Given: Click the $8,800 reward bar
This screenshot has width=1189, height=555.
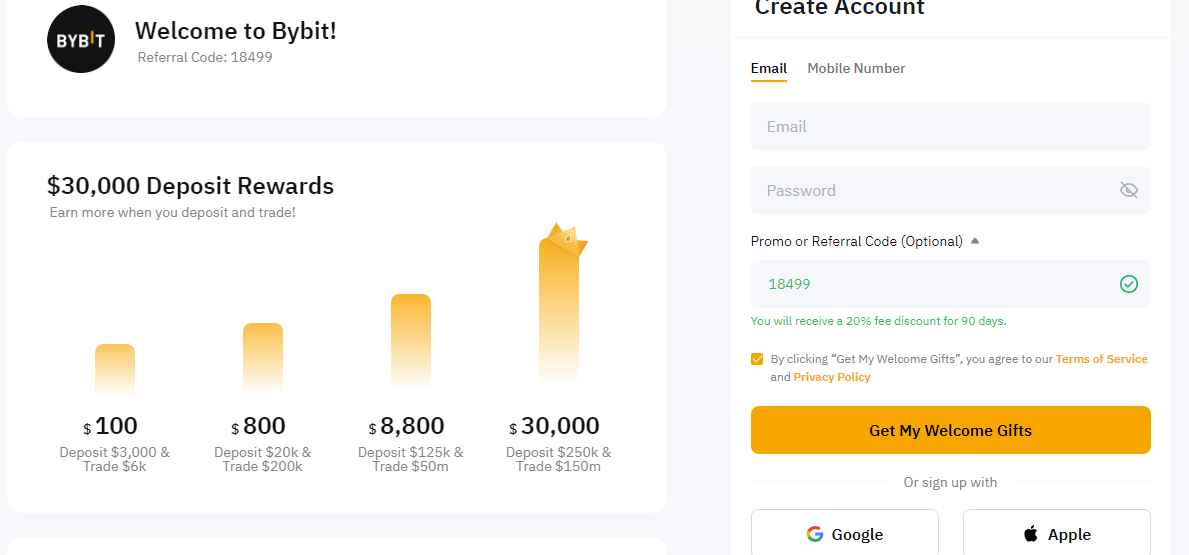Looking at the screenshot, I should 411,342.
